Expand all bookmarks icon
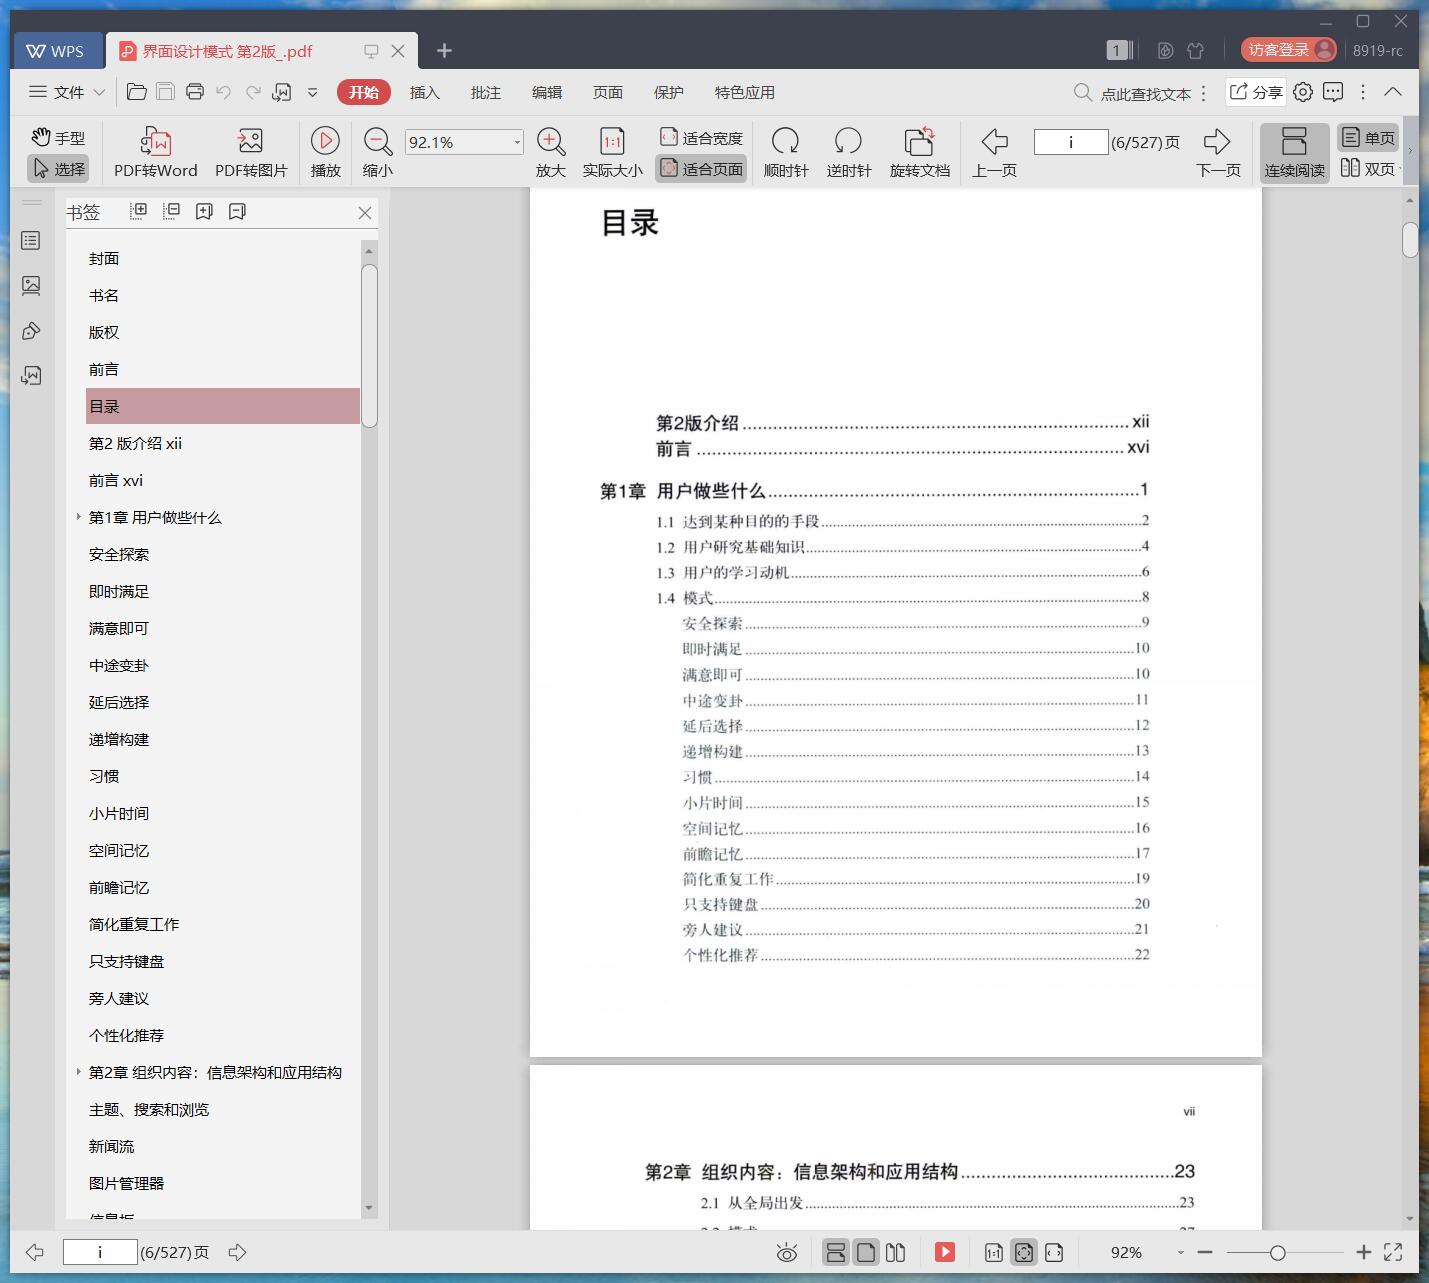Image resolution: width=1429 pixels, height=1283 pixels. [139, 211]
